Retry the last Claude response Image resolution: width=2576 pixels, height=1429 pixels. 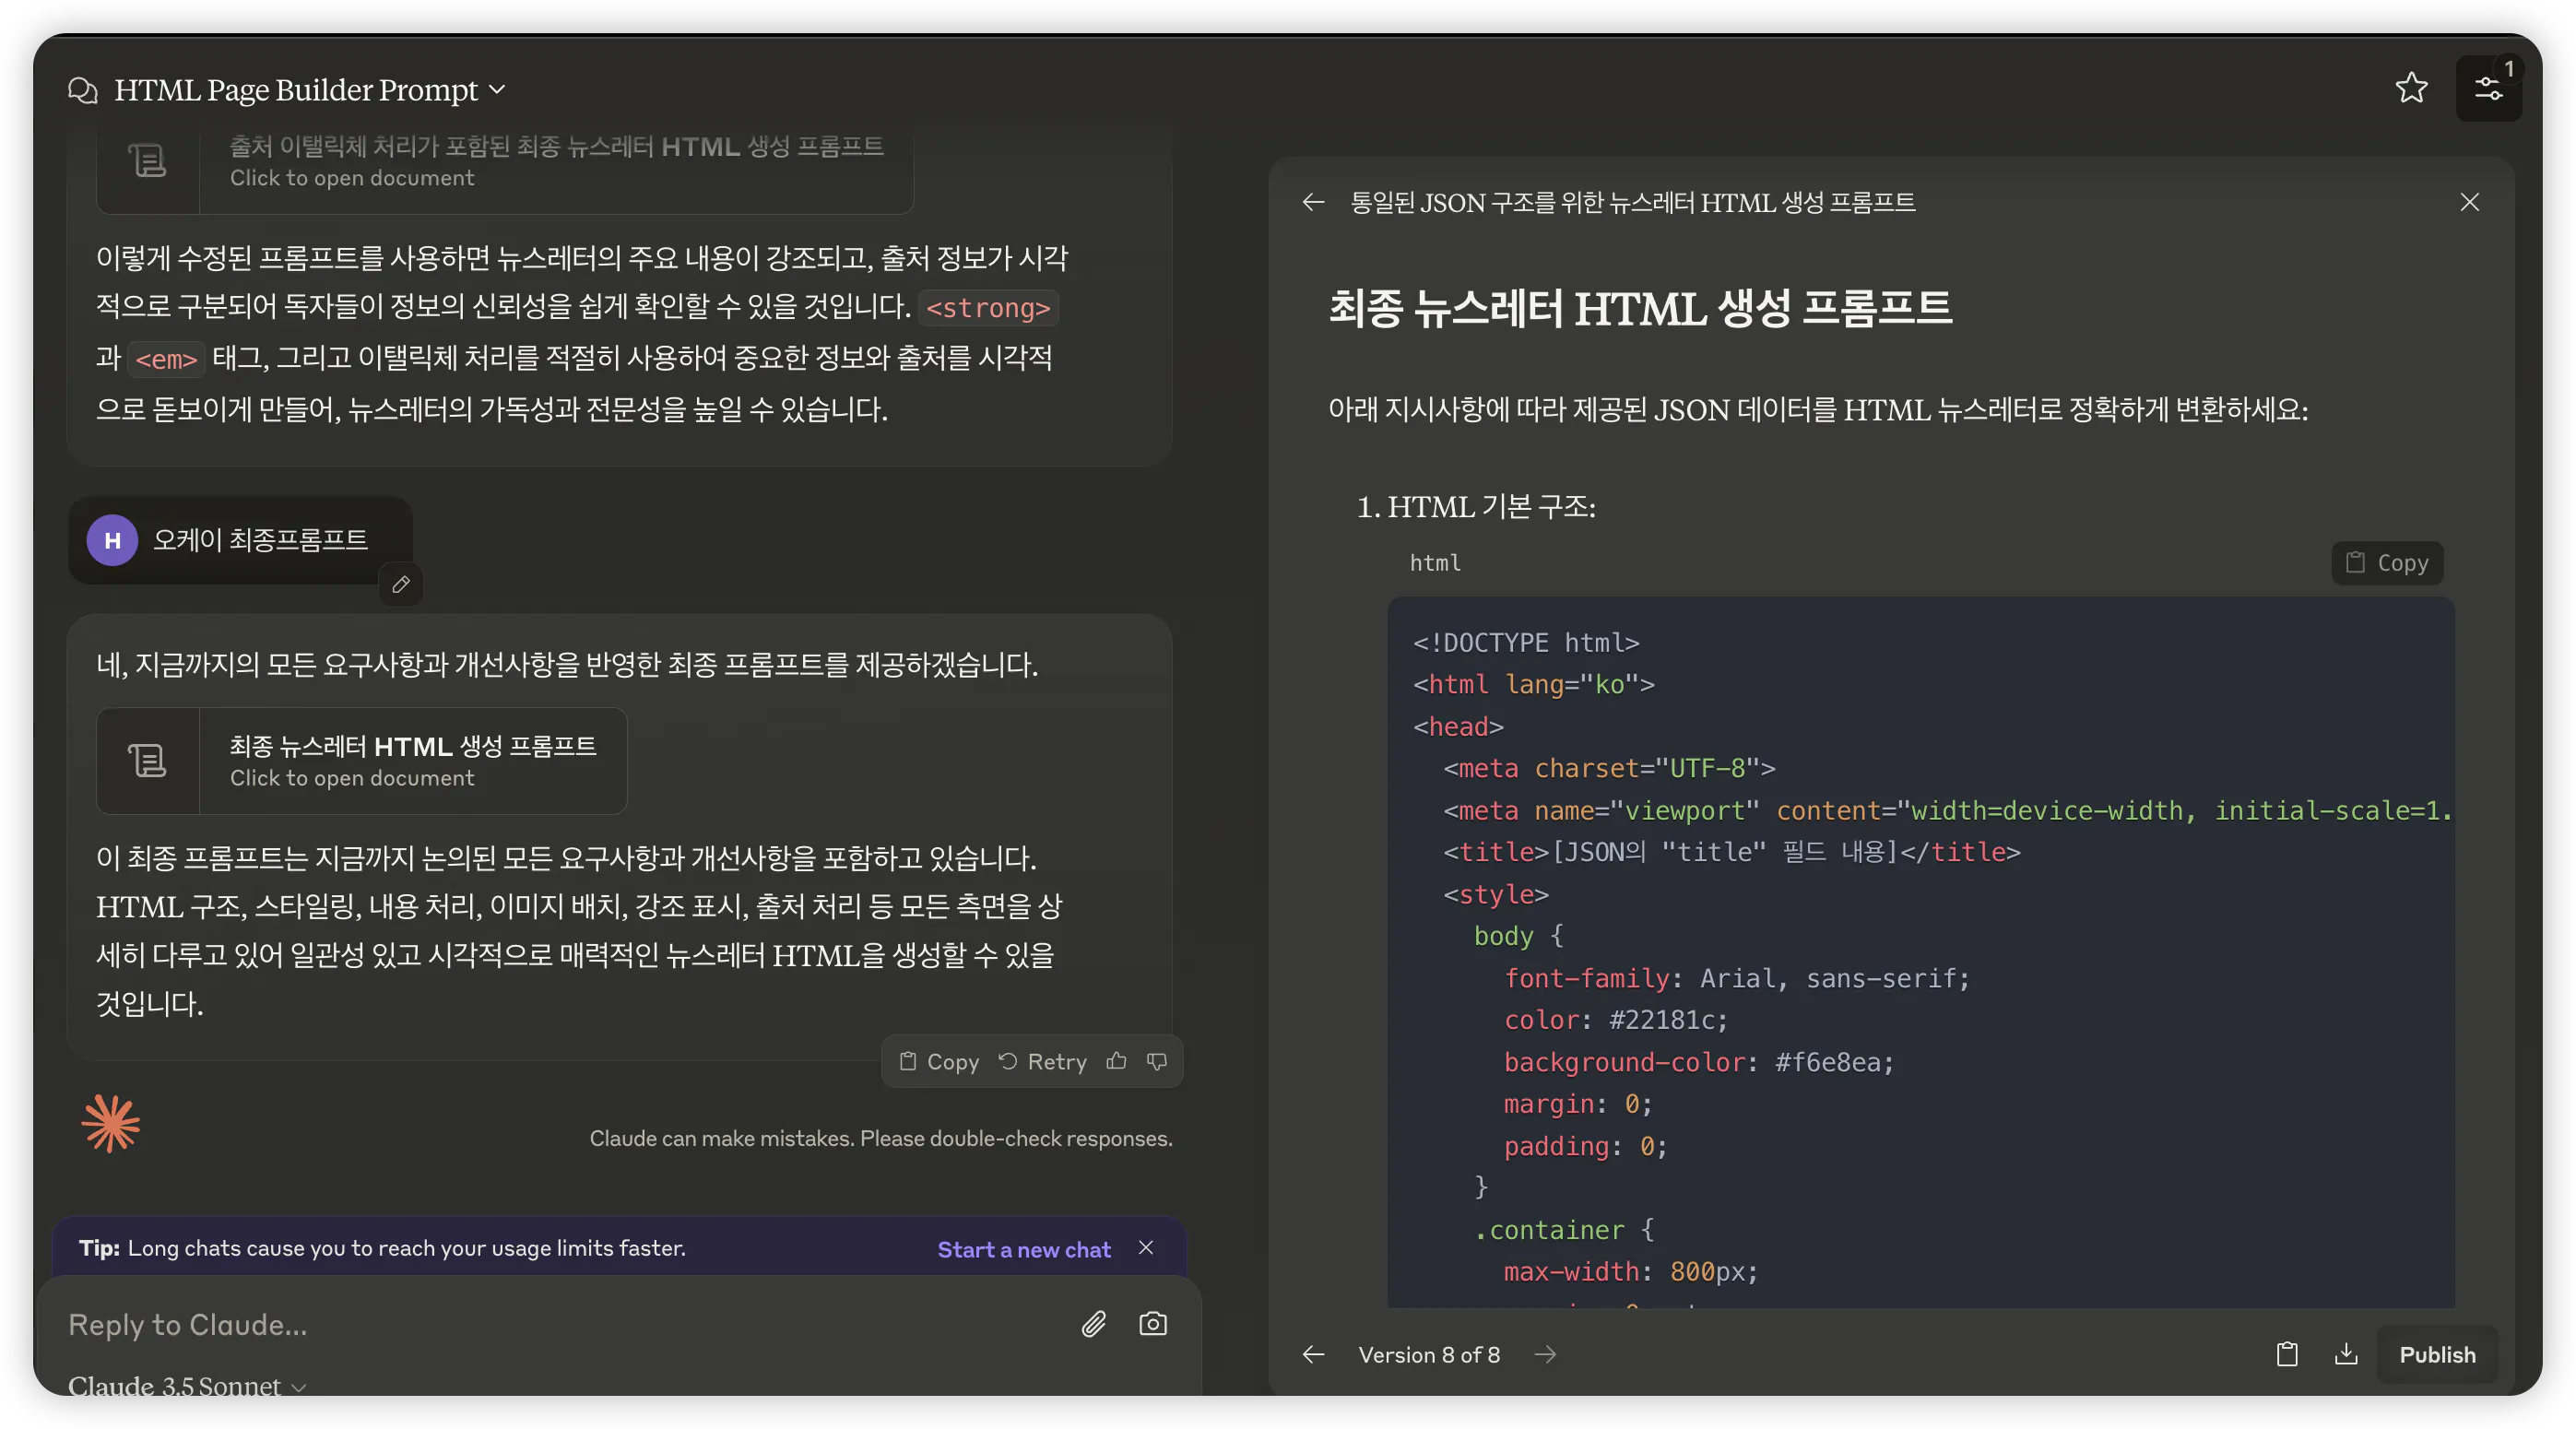pyautogui.click(x=1043, y=1061)
